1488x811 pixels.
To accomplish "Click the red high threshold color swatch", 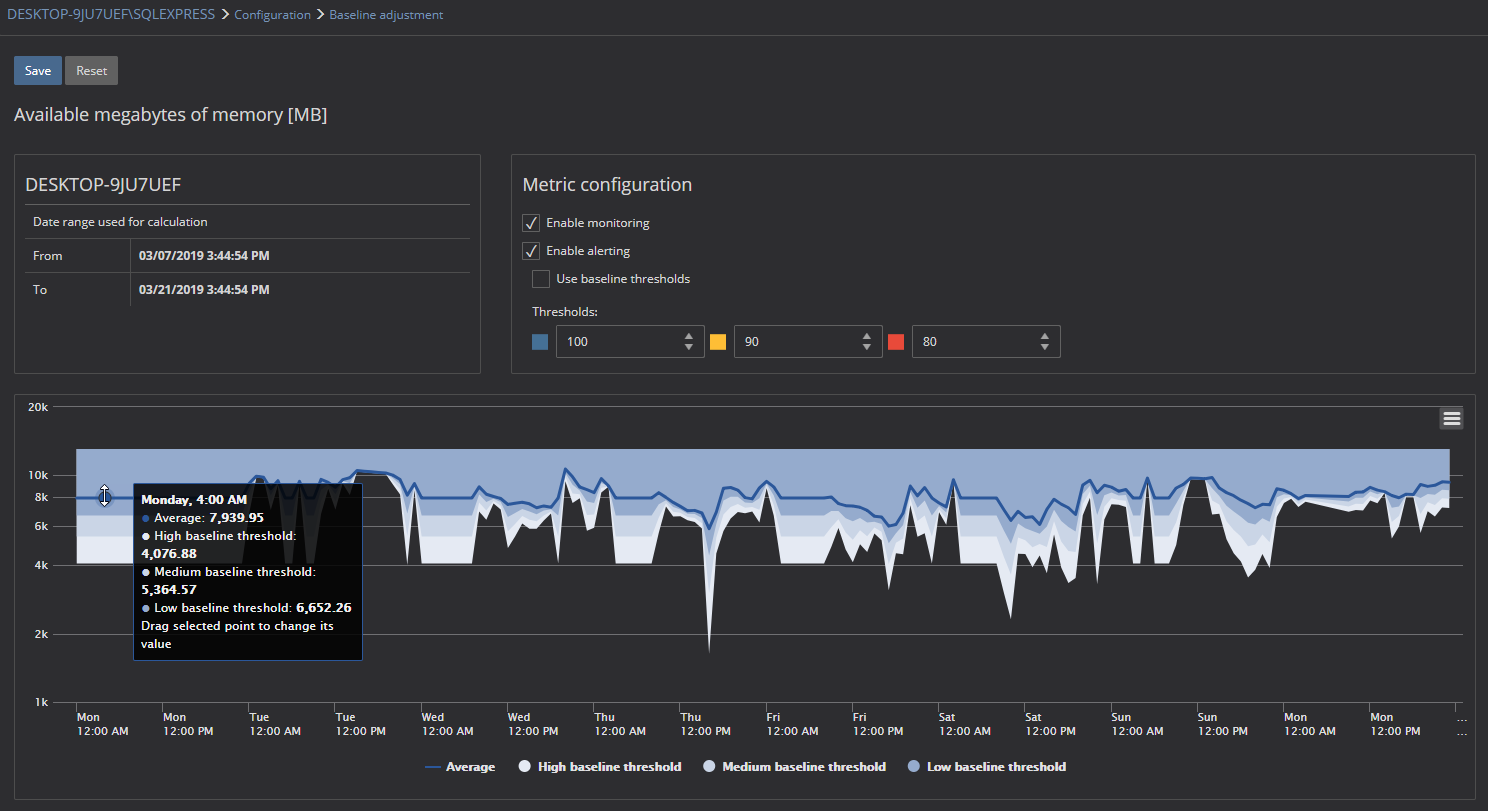I will [896, 342].
